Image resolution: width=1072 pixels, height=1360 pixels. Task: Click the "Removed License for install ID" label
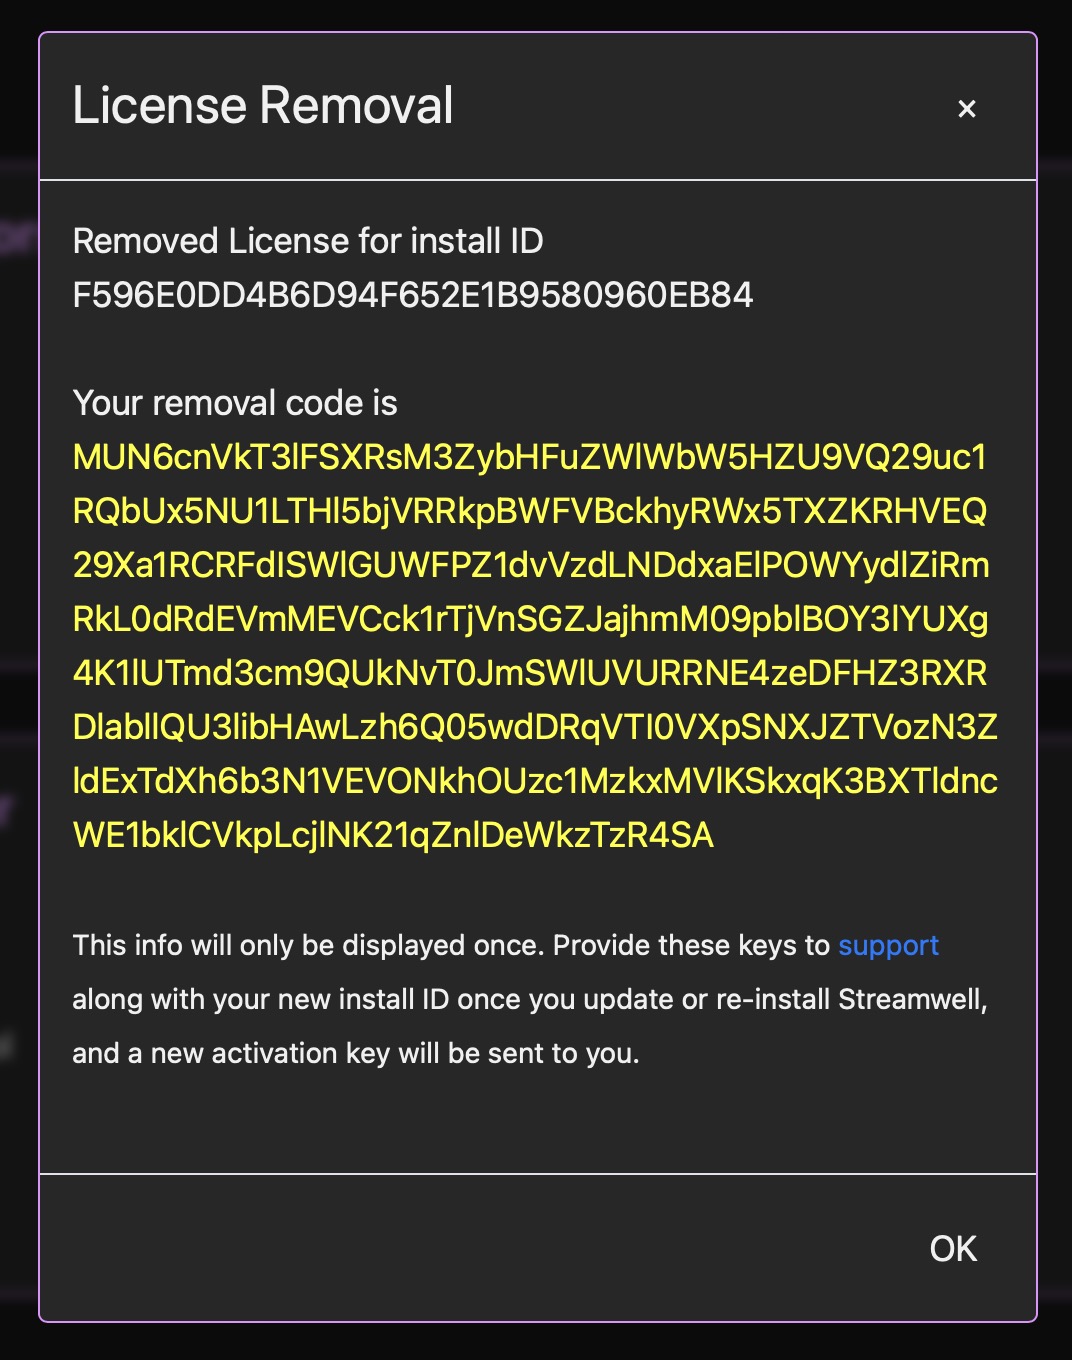(307, 241)
